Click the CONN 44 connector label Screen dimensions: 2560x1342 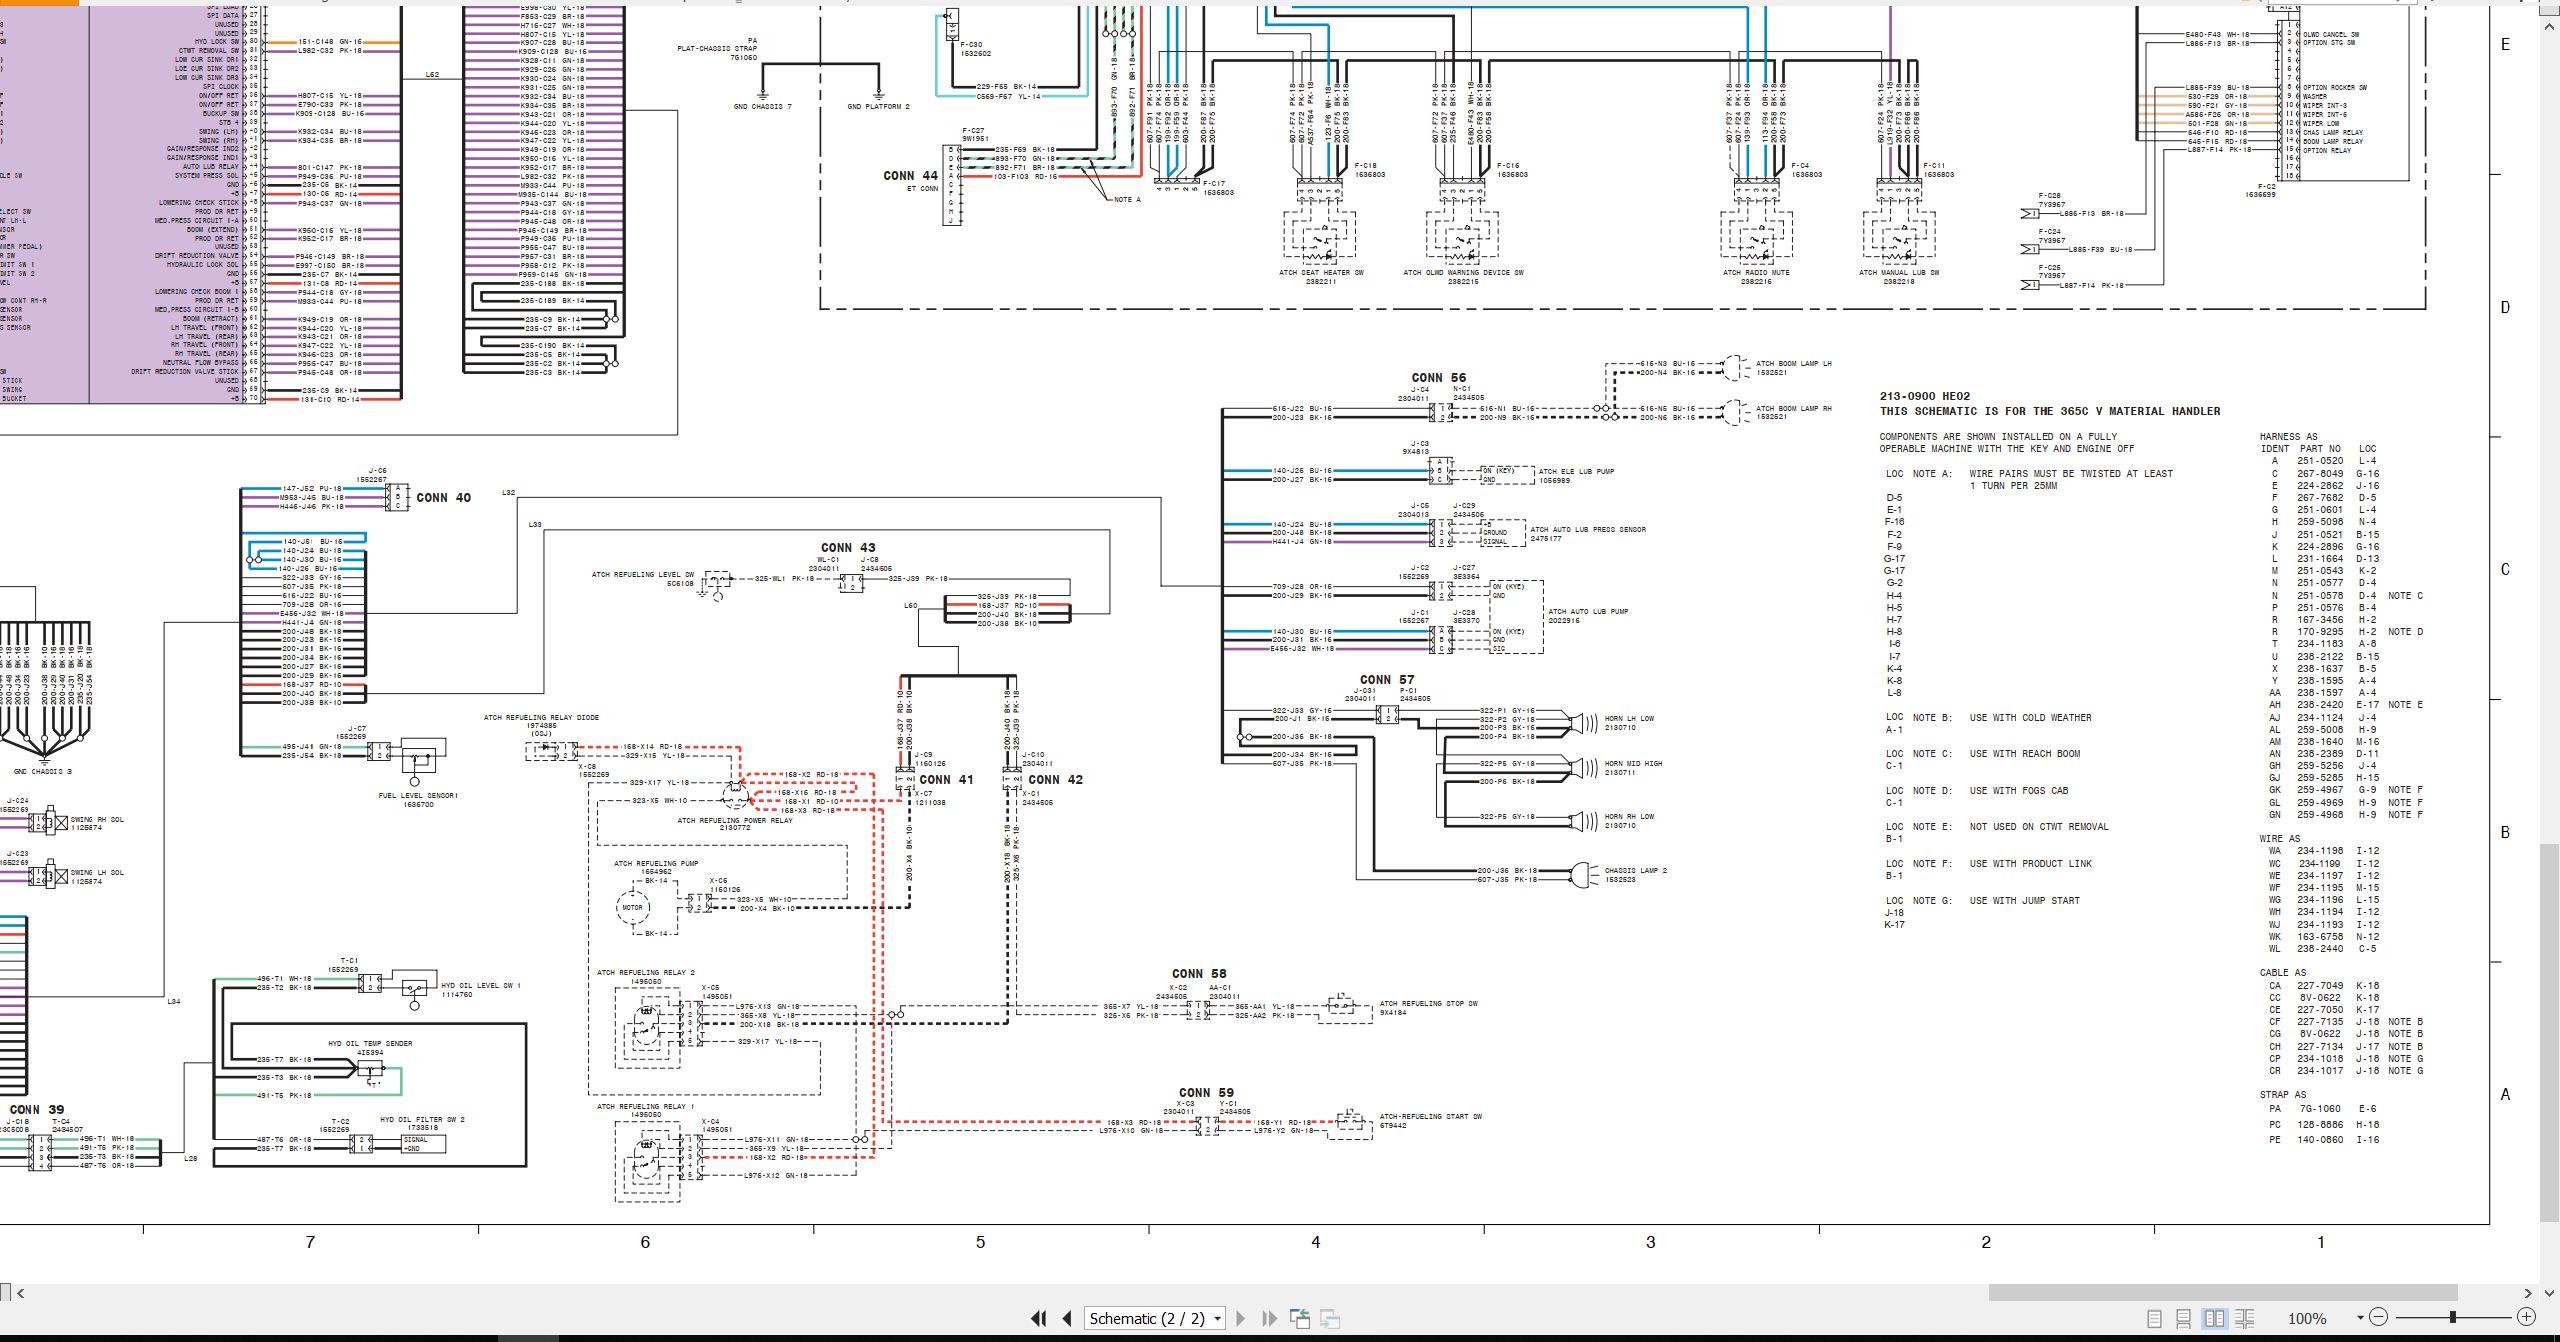pos(910,175)
